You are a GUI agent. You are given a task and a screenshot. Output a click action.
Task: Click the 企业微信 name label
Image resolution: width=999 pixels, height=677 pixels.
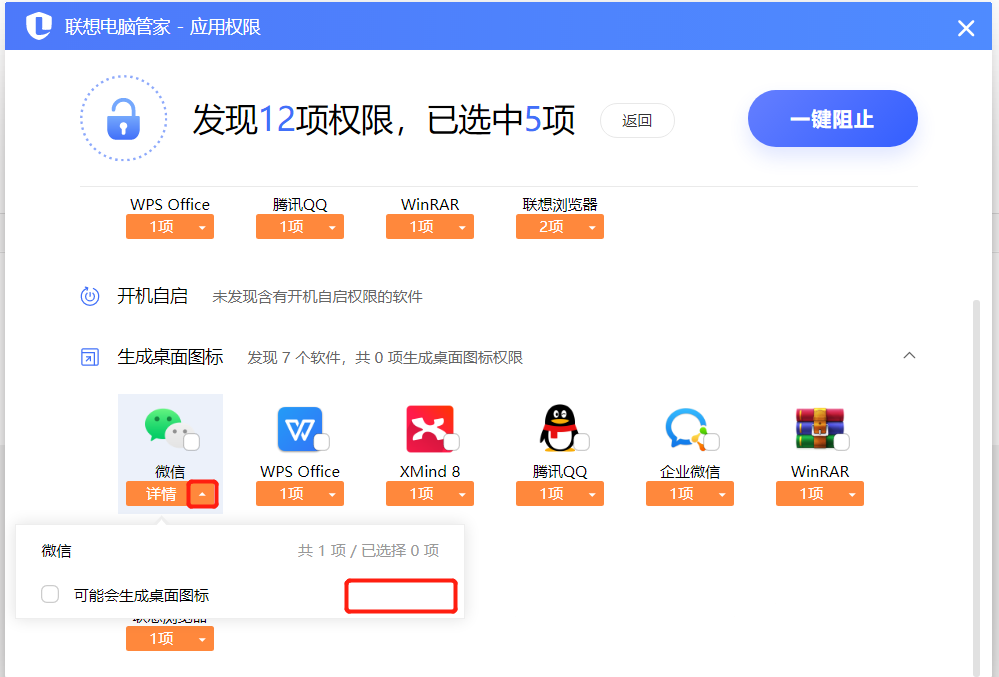(689, 471)
